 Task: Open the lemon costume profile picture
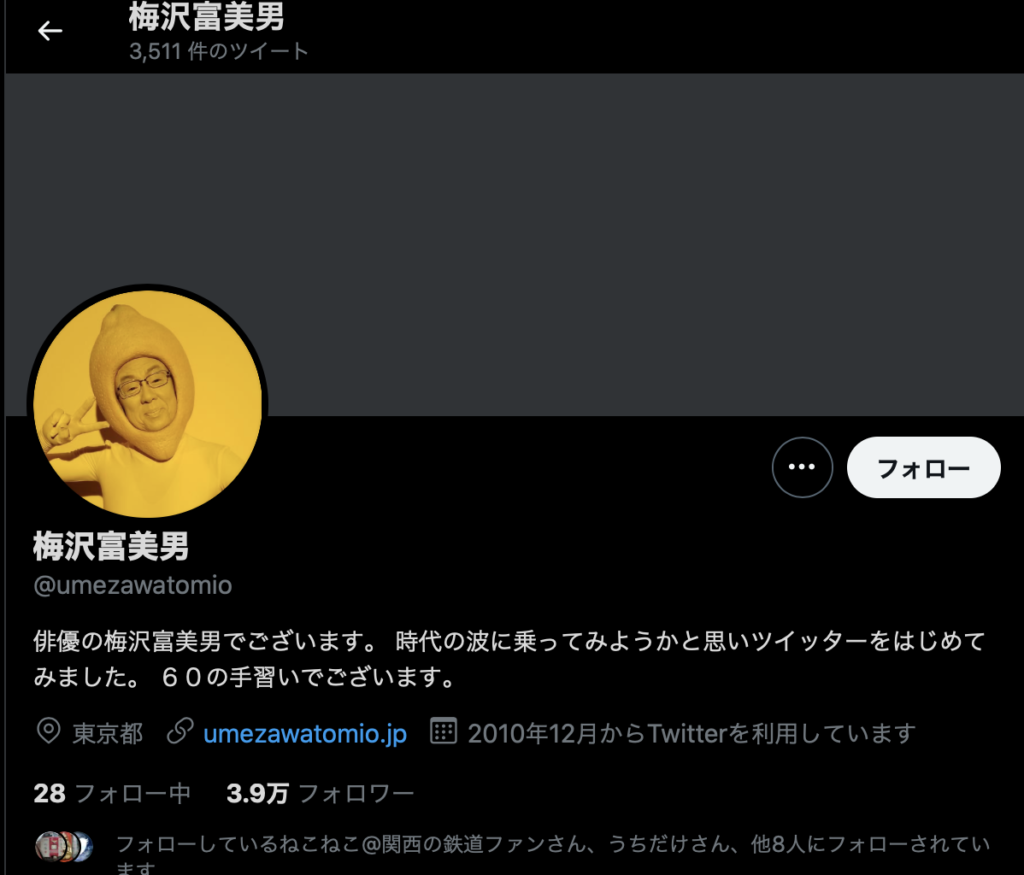(148, 403)
